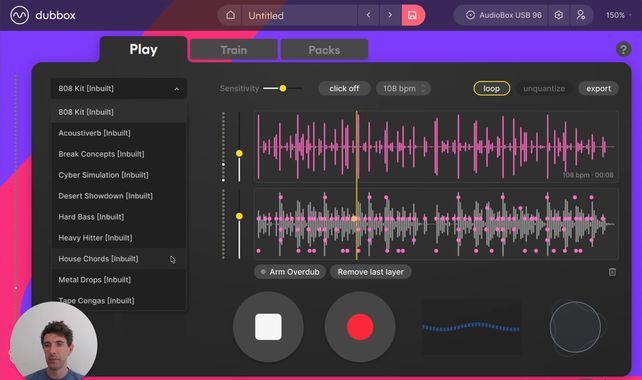Select Cyber Simulation [Inbuilt] kit
Viewport: 642px width, 380px height.
click(x=119, y=175)
